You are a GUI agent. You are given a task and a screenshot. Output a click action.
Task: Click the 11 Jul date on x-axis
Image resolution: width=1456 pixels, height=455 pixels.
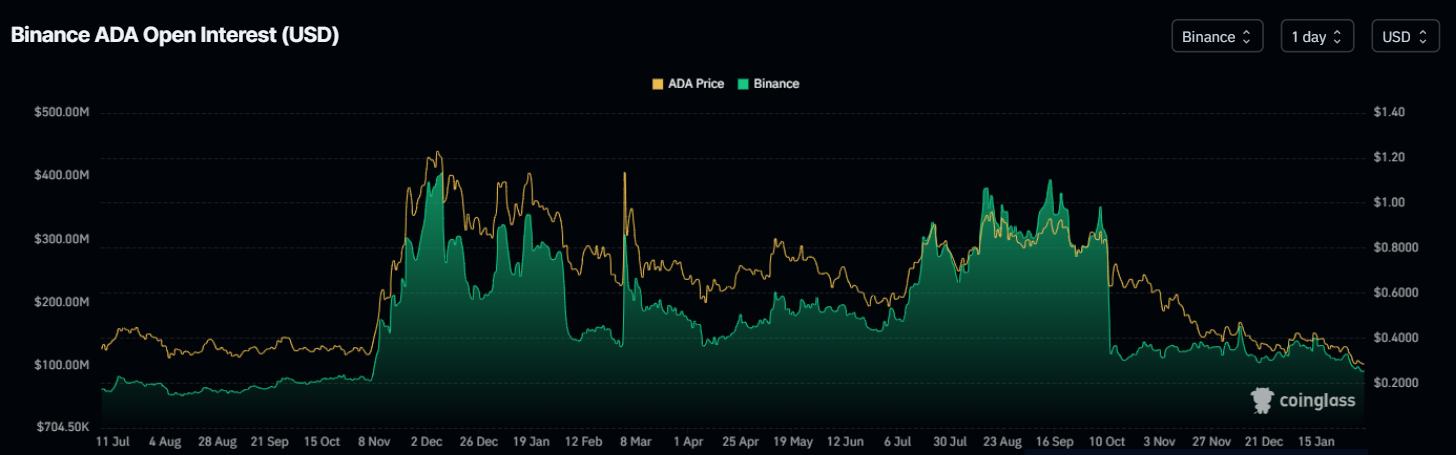coord(112,440)
